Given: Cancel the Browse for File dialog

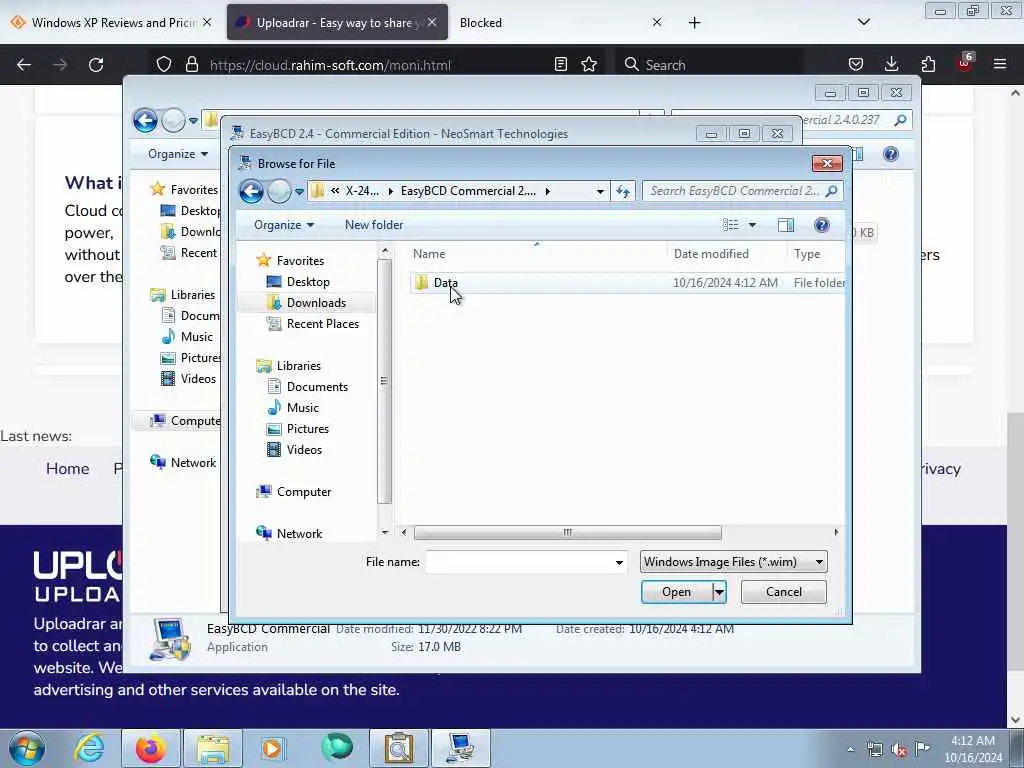Looking at the screenshot, I should pyautogui.click(x=784, y=592).
